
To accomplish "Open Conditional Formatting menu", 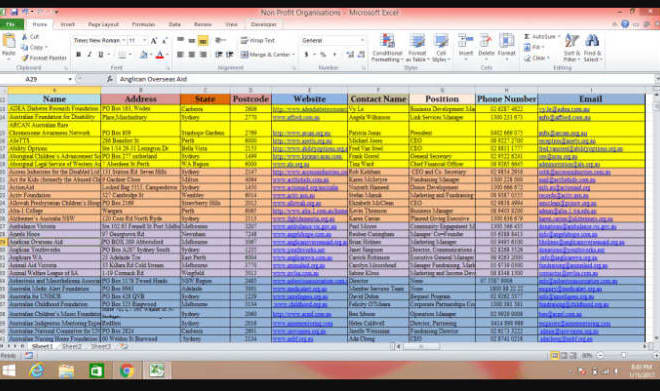I will click(x=387, y=48).
